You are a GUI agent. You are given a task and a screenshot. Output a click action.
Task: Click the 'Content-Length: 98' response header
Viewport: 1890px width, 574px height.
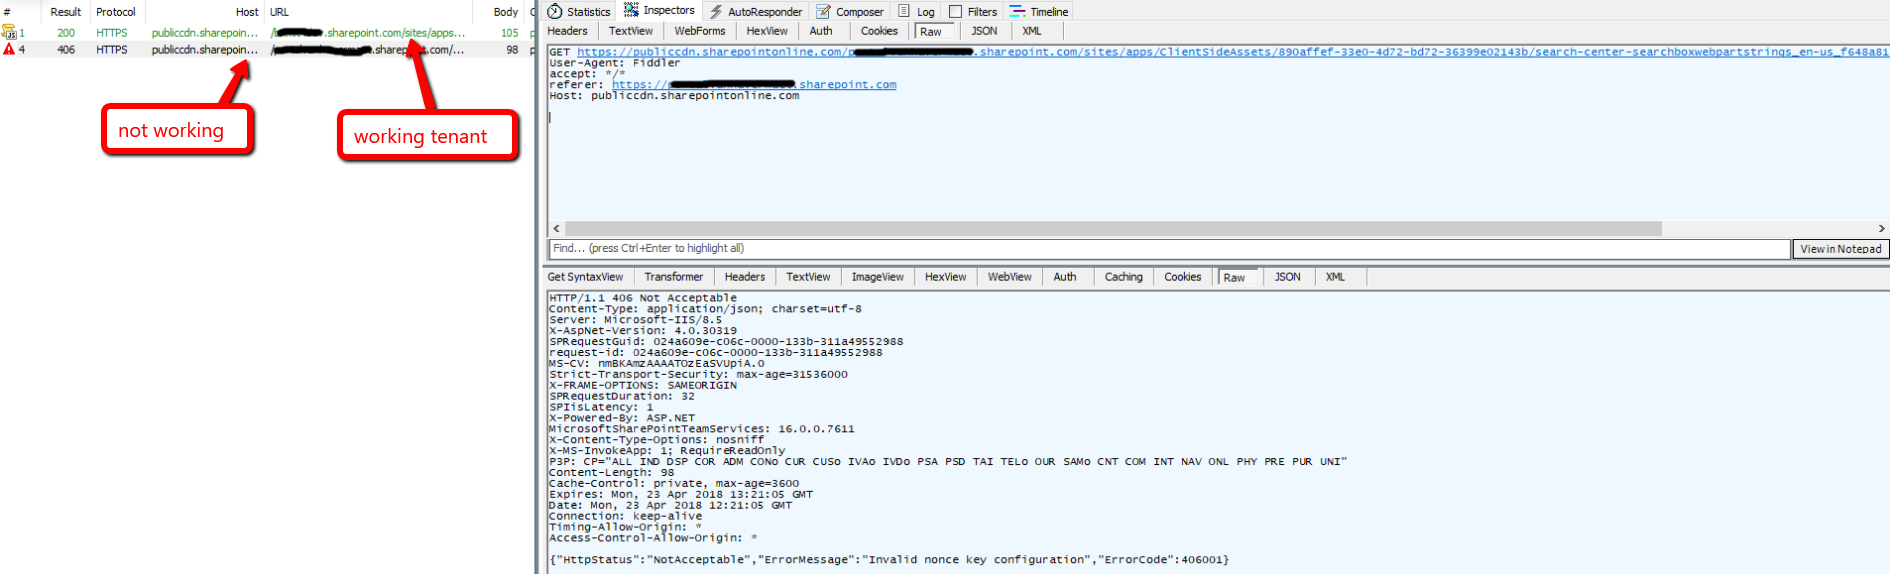click(612, 473)
